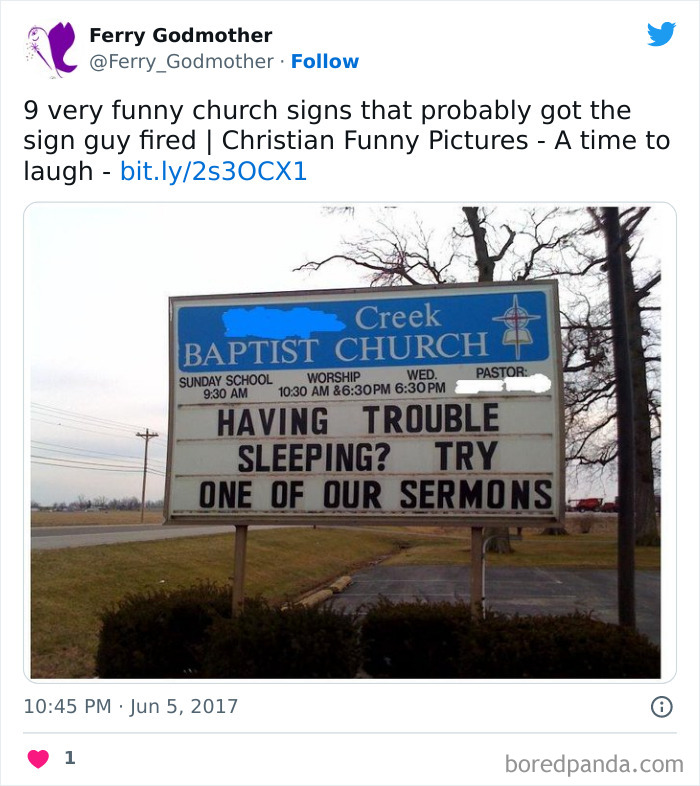Click the like count number 1
Viewport: 700px width, 786px height.
70,757
